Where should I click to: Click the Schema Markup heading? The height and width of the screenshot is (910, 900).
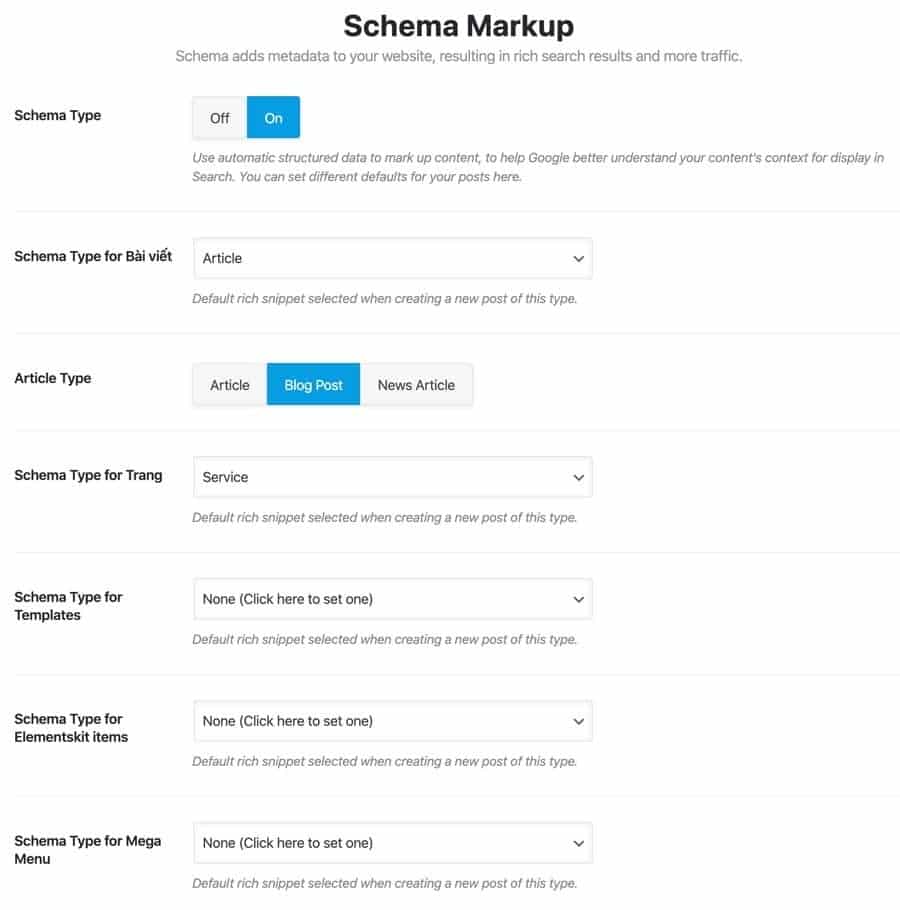(459, 25)
